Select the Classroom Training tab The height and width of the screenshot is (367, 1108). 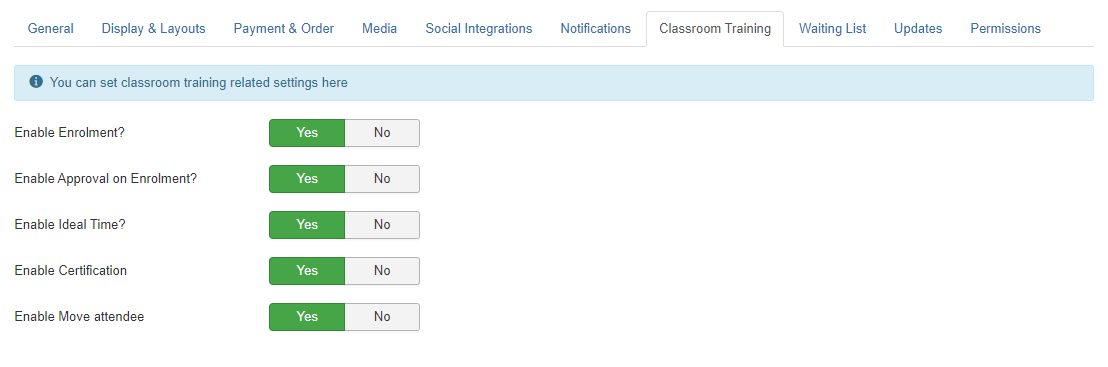(x=714, y=29)
